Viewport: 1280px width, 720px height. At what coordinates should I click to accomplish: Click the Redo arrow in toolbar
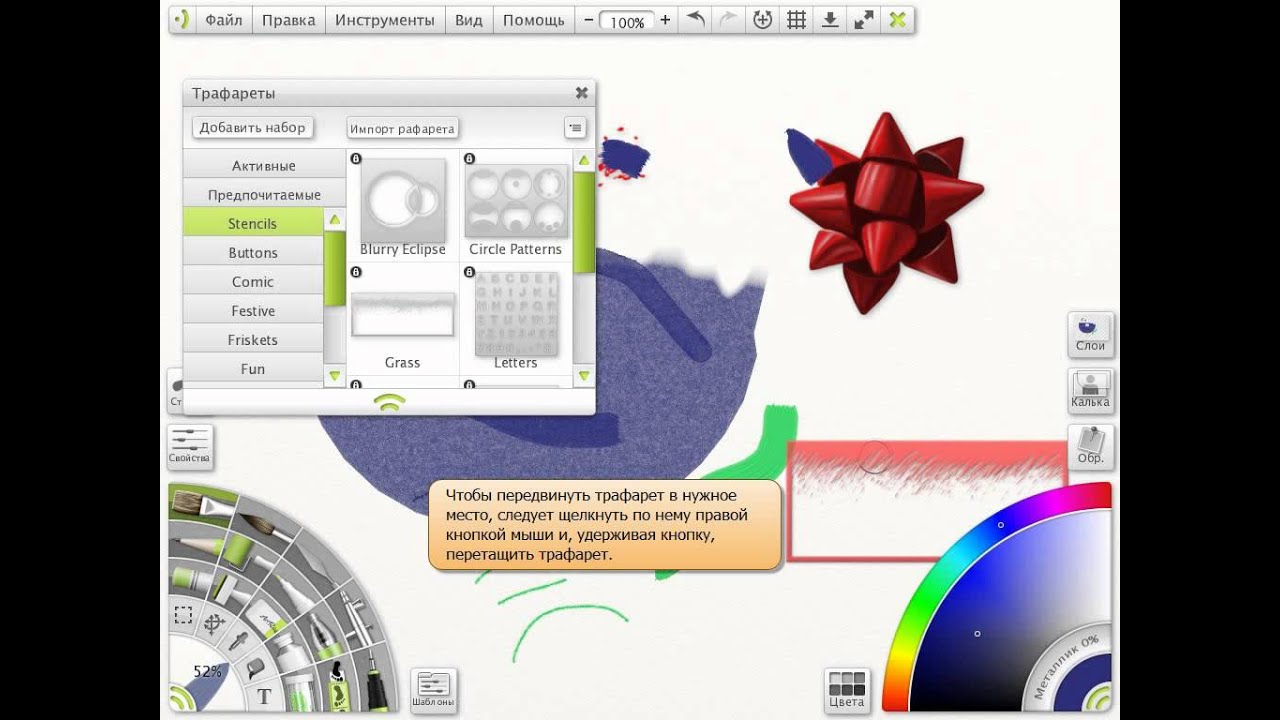[x=729, y=20]
